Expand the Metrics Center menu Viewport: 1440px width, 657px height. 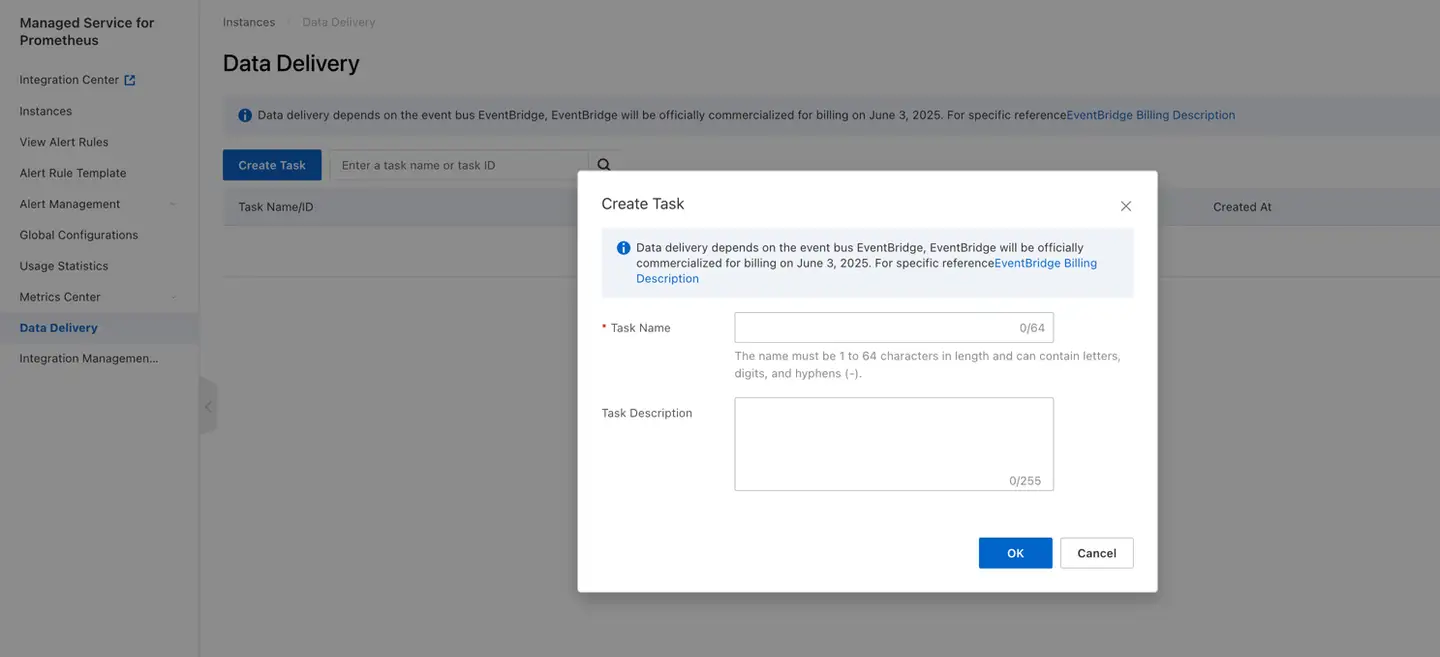pos(171,296)
